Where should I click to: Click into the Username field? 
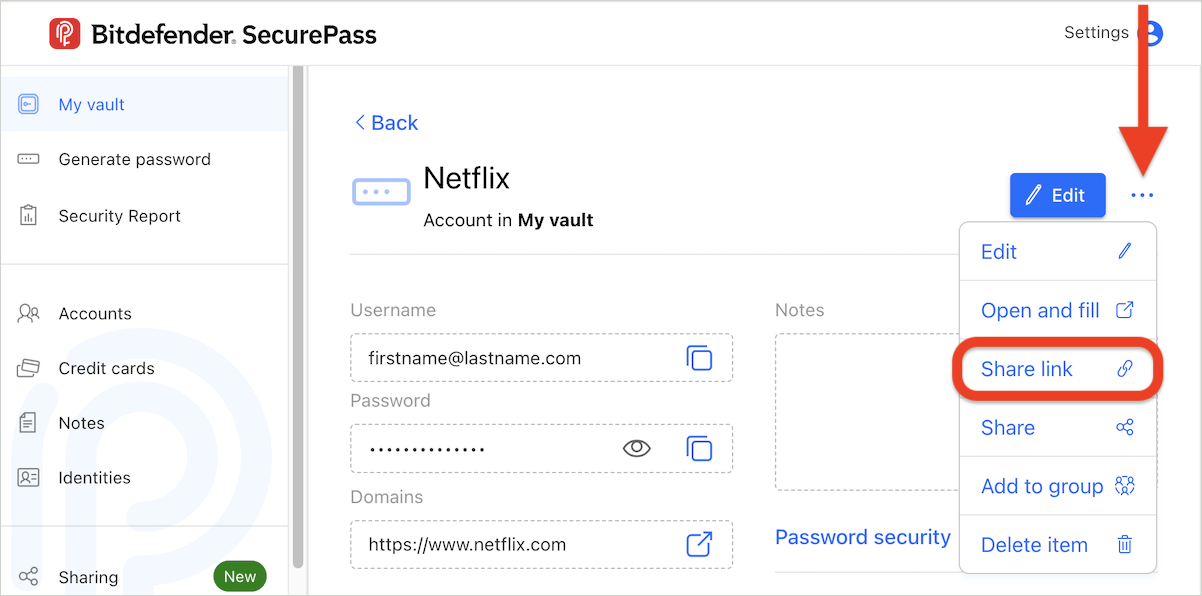tap(541, 358)
